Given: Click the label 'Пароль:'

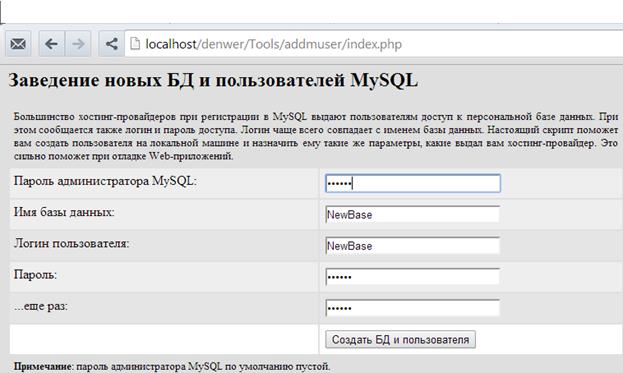Looking at the screenshot, I should click(35, 274).
